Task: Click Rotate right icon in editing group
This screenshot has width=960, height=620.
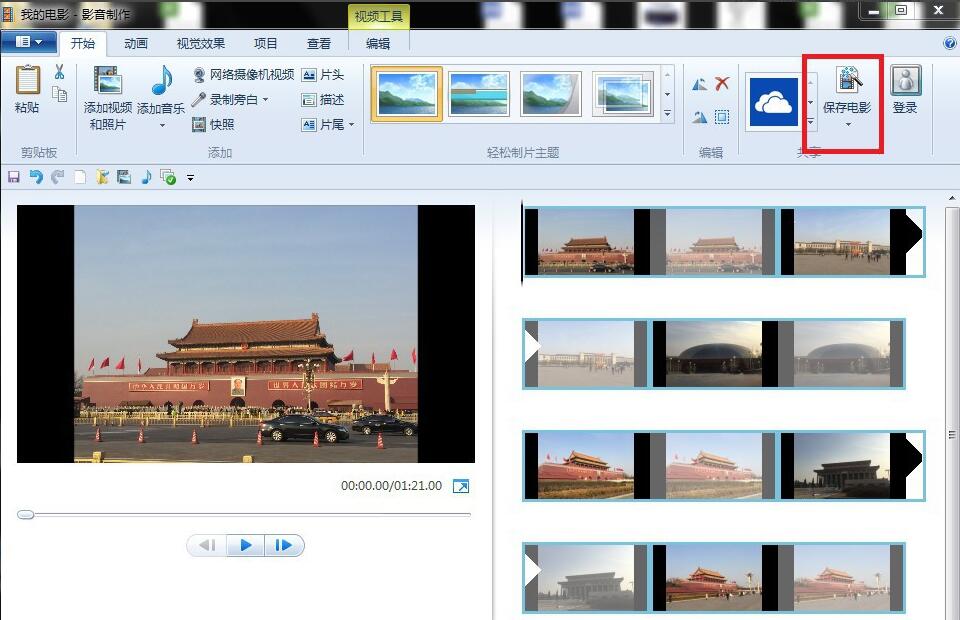Action: tap(699, 116)
